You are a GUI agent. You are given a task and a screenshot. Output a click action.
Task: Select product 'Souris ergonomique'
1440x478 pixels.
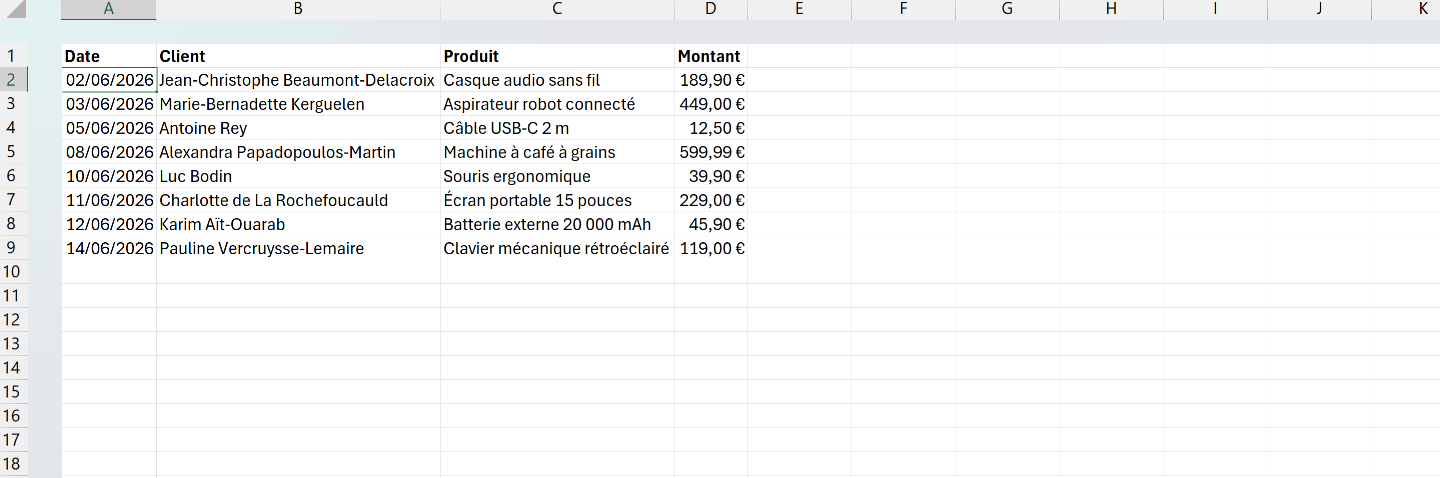point(557,176)
